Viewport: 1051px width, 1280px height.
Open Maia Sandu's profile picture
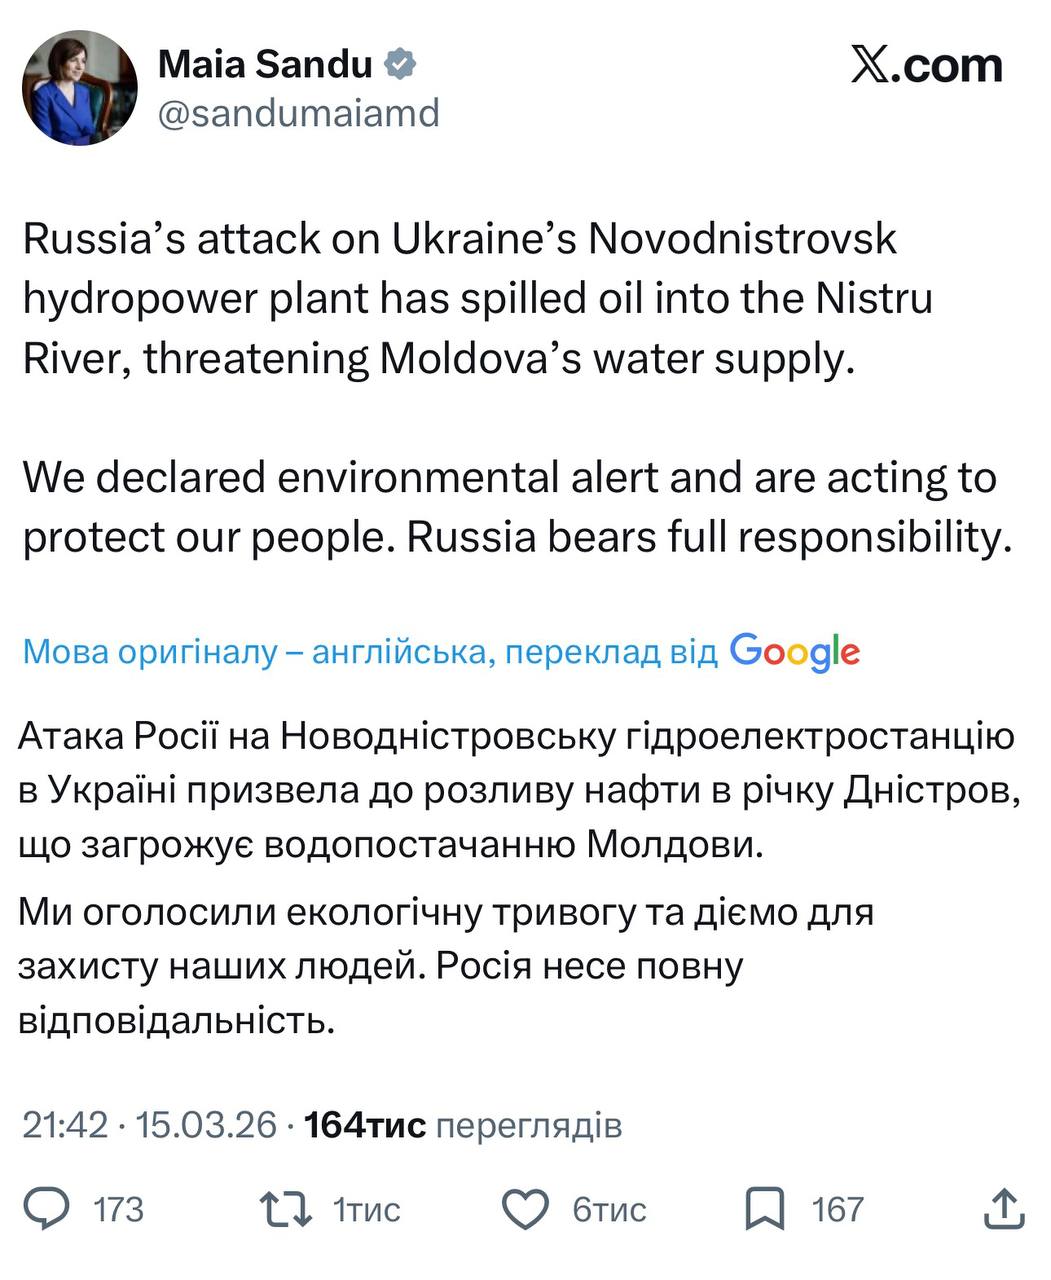click(x=79, y=87)
